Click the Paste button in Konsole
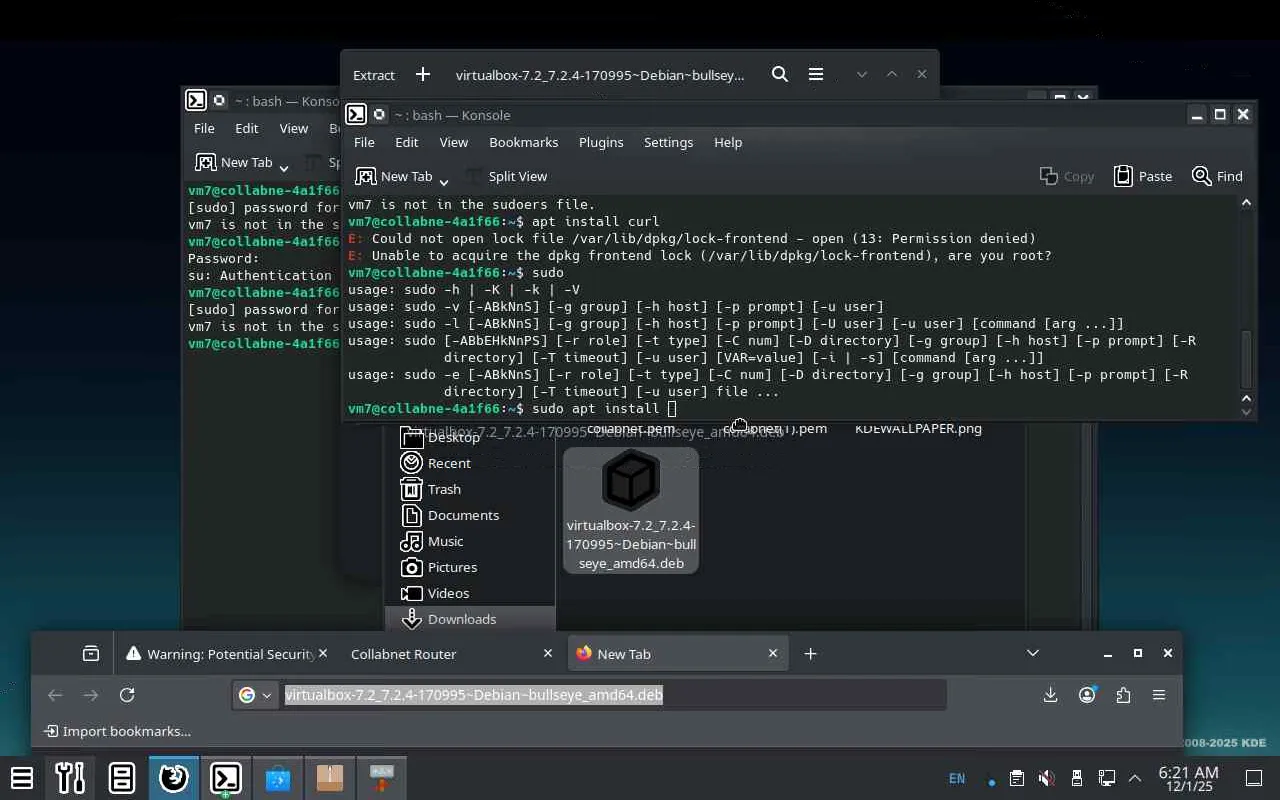 1142,176
